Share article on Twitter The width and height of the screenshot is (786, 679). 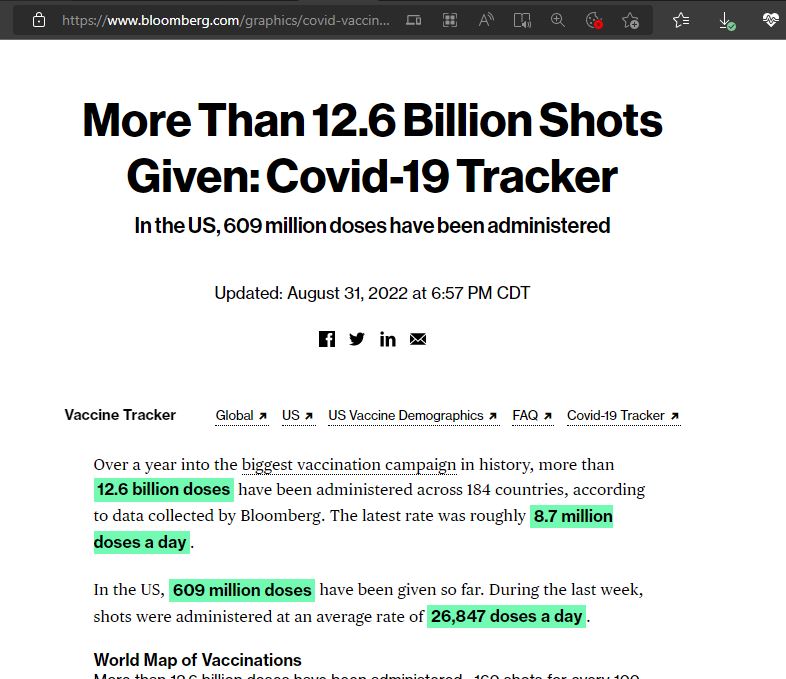(x=357, y=339)
